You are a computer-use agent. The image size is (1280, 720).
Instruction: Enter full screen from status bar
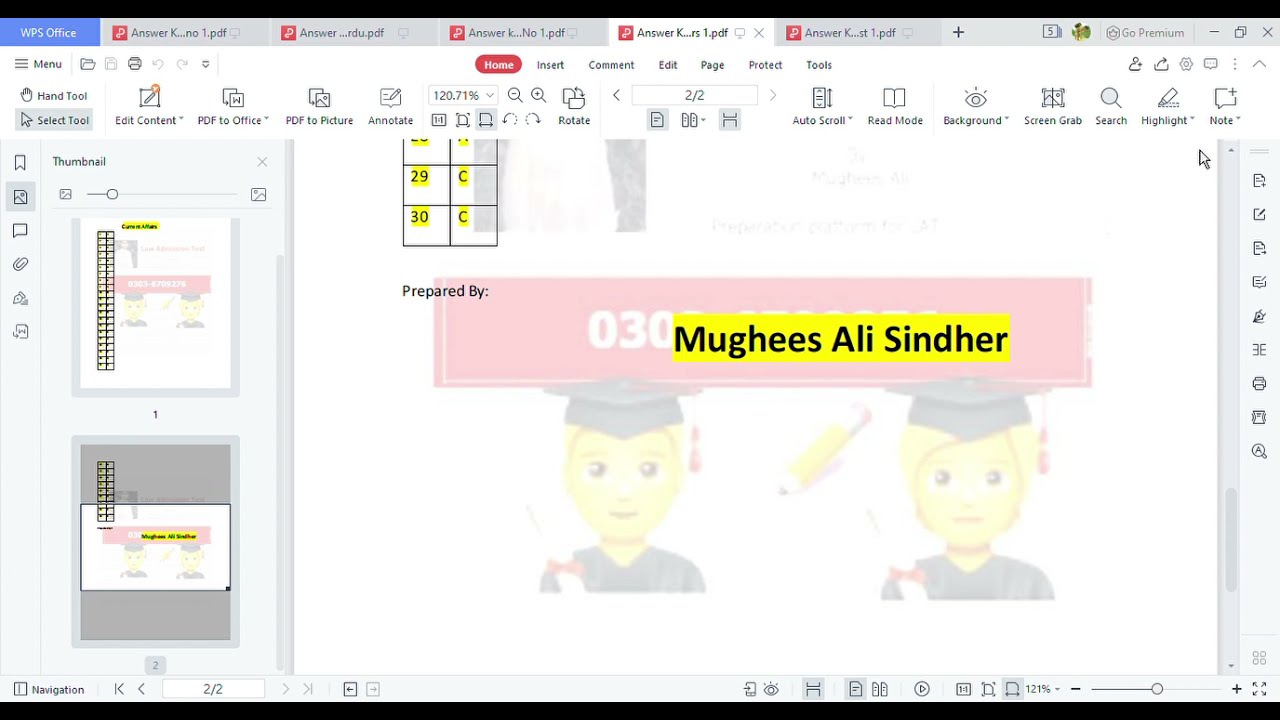point(1259,689)
